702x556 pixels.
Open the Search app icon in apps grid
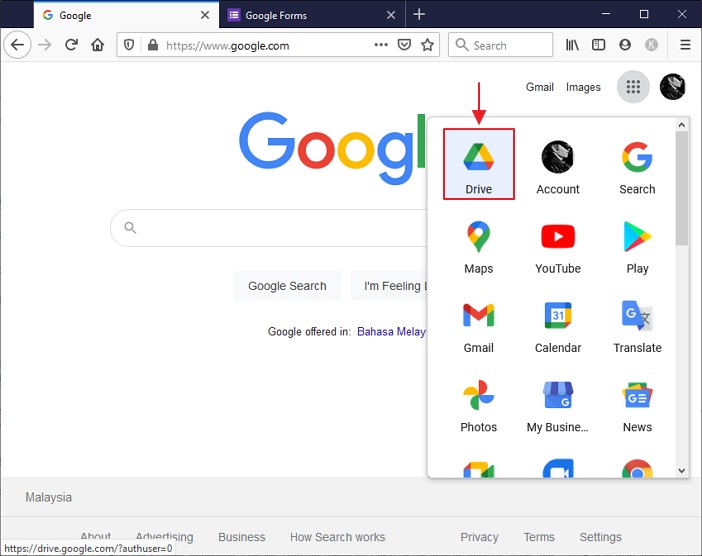pos(637,167)
